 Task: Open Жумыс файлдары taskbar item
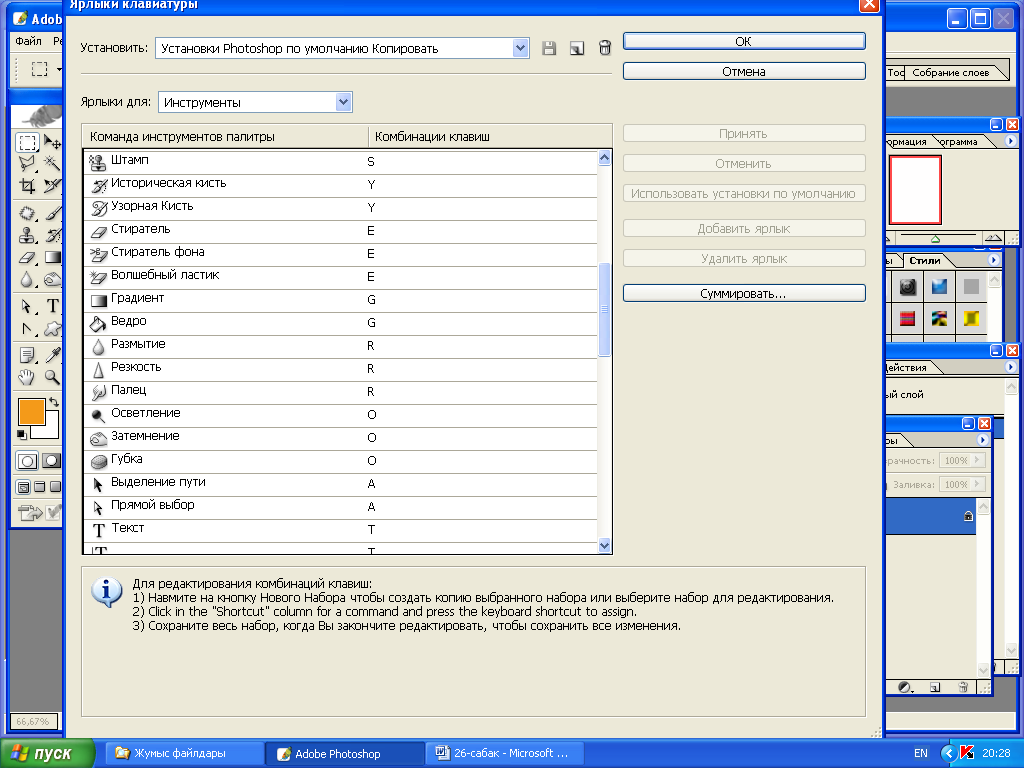pyautogui.click(x=185, y=753)
